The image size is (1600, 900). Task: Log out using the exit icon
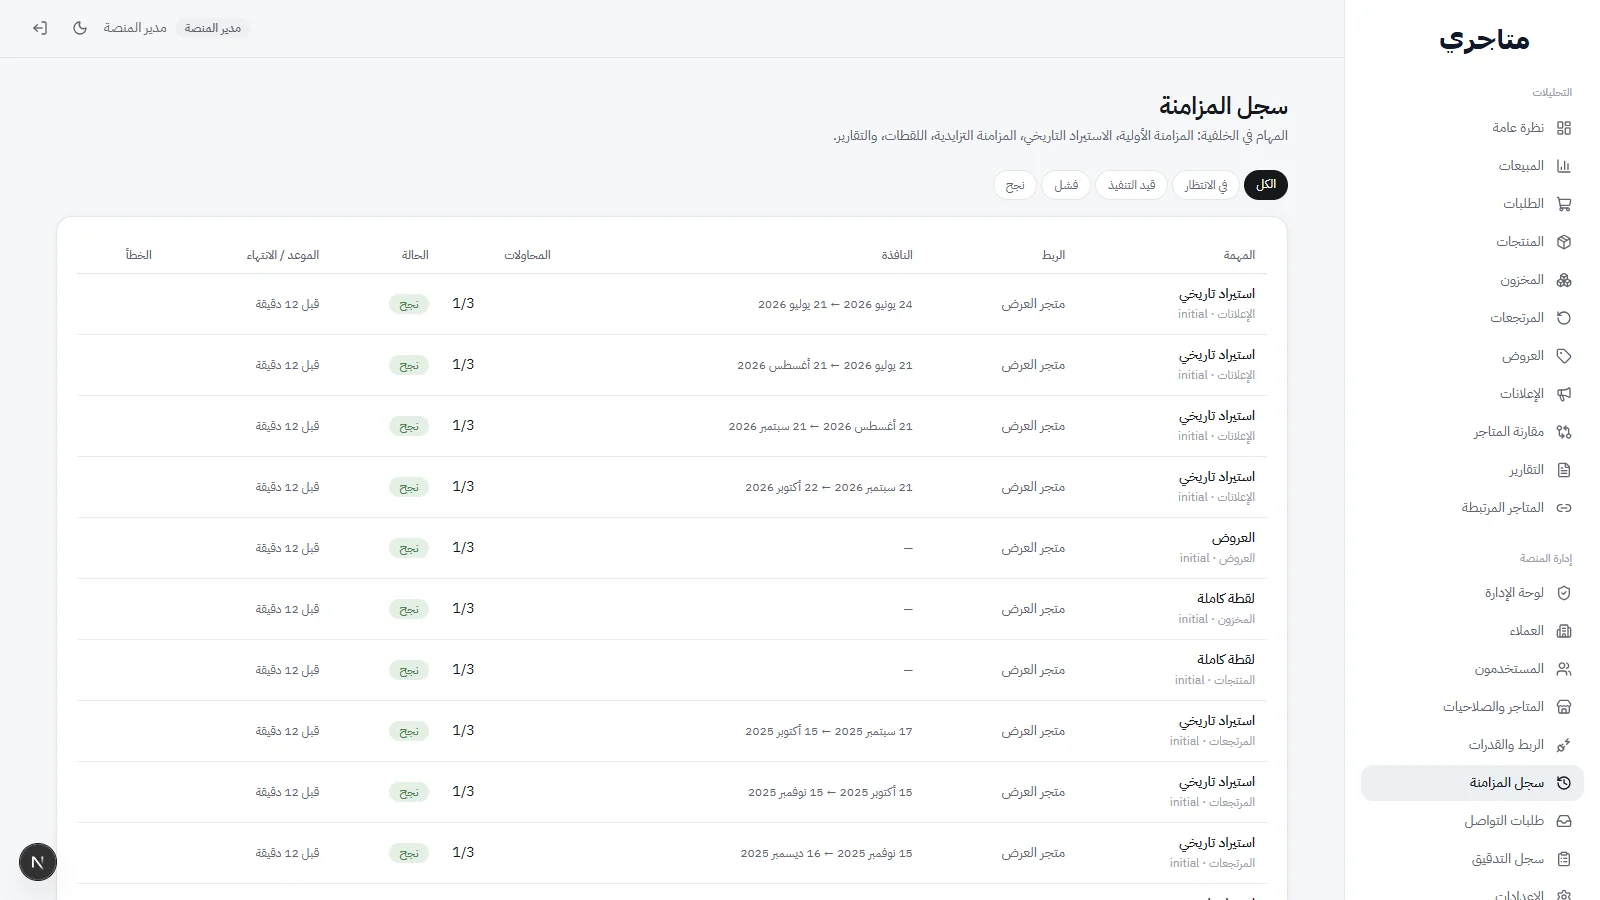pos(40,28)
